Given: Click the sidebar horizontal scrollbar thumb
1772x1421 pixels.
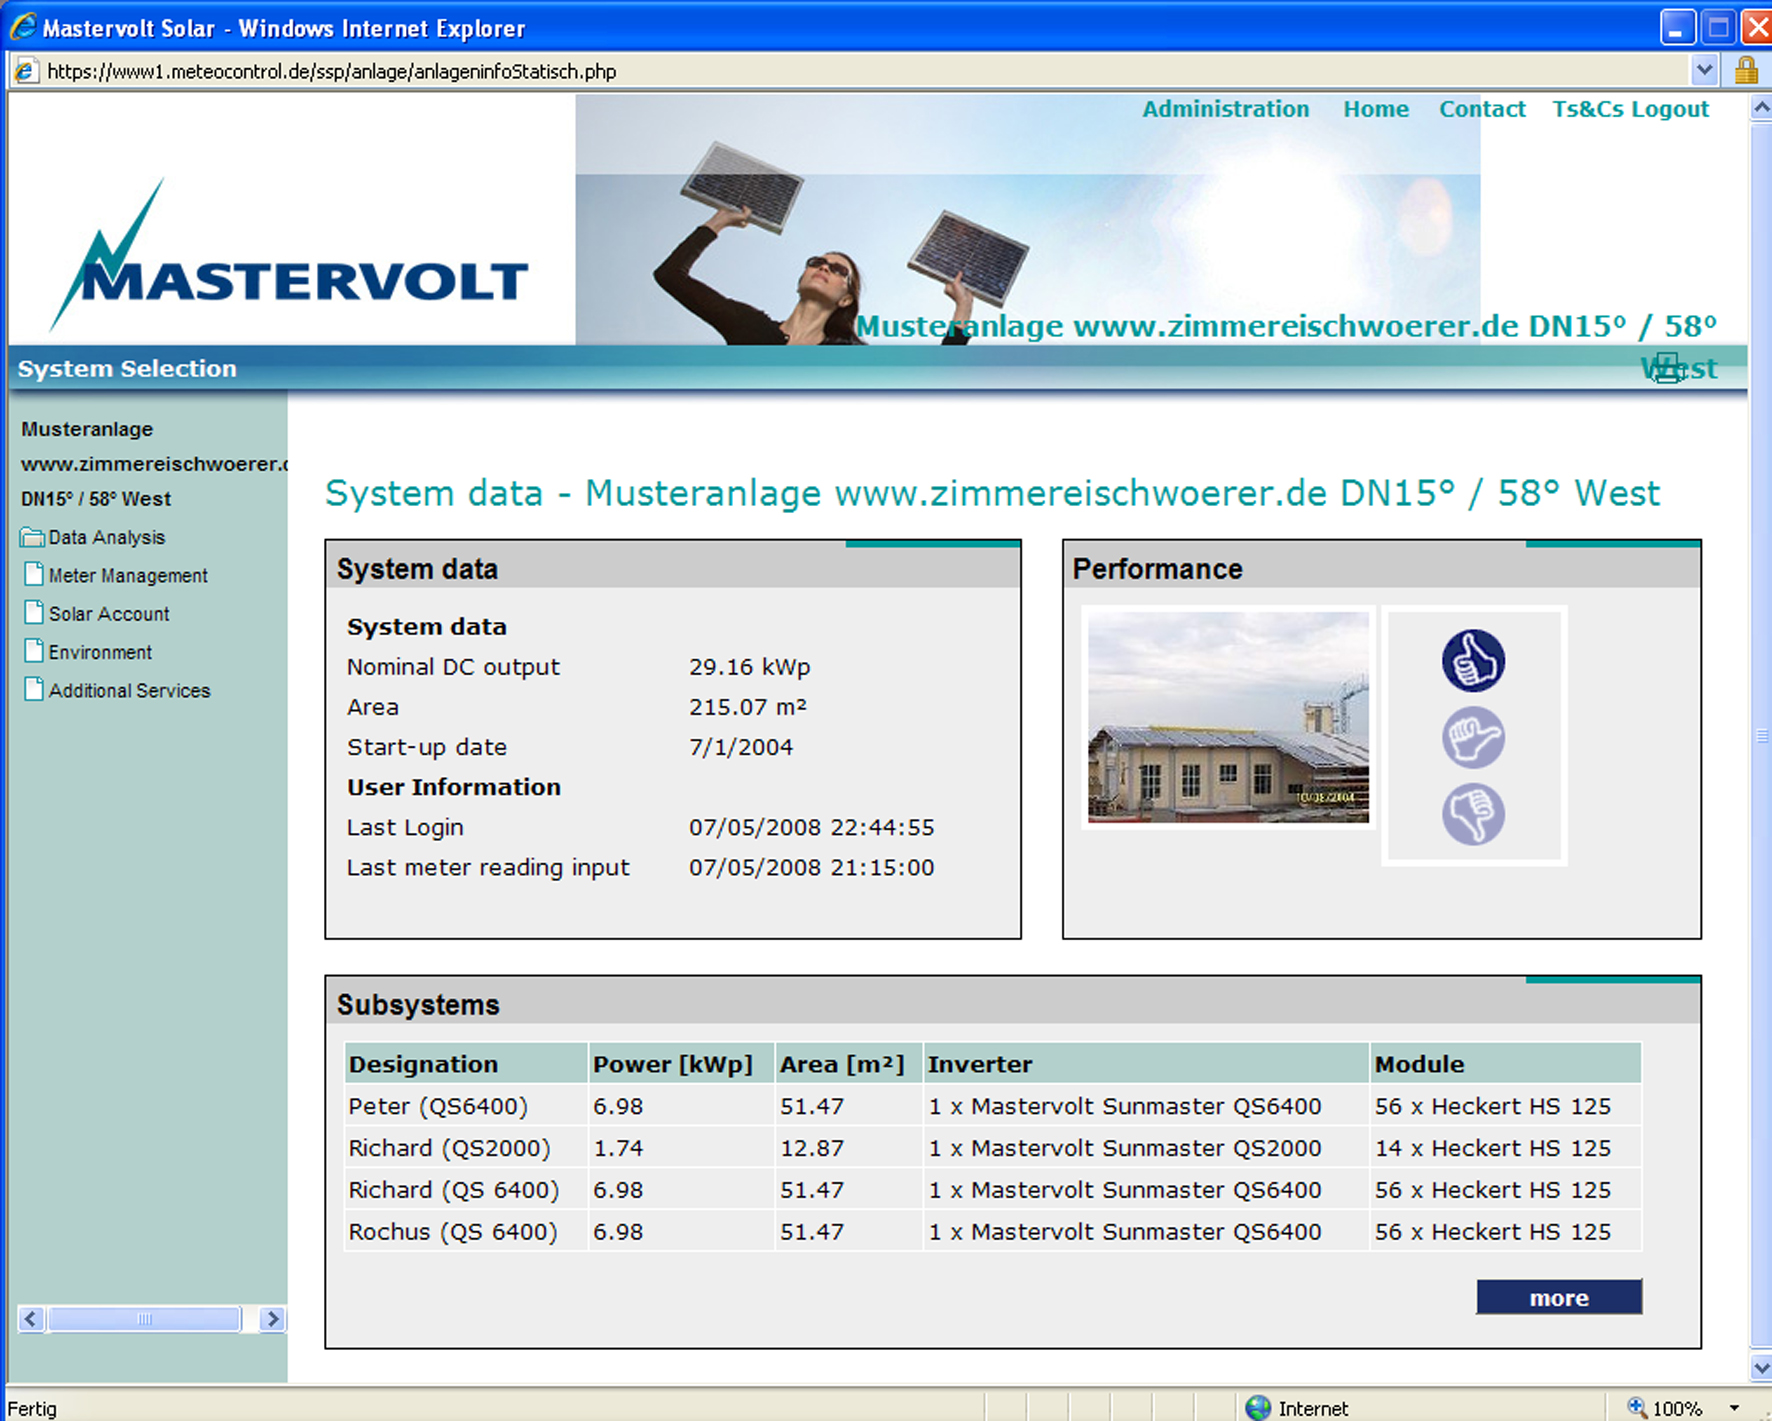Looking at the screenshot, I should point(145,1319).
